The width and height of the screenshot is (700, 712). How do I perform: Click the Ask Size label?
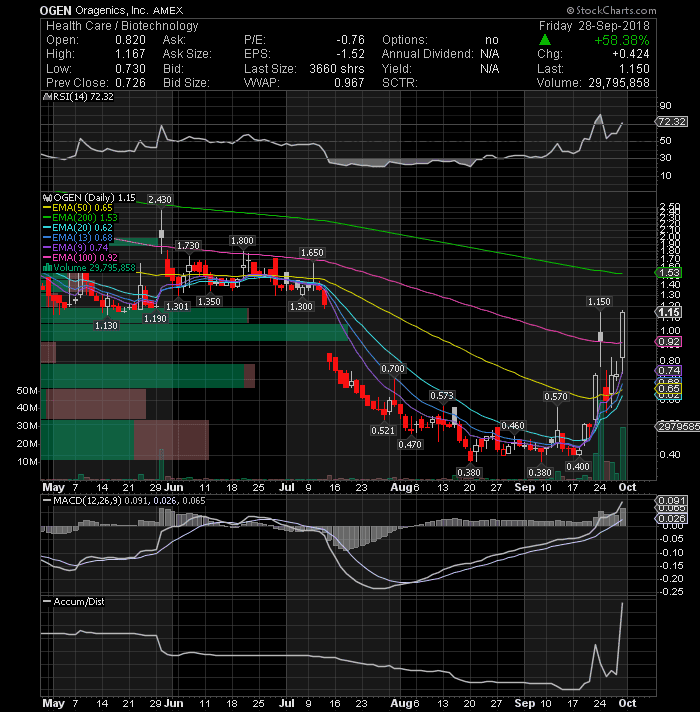[187, 54]
